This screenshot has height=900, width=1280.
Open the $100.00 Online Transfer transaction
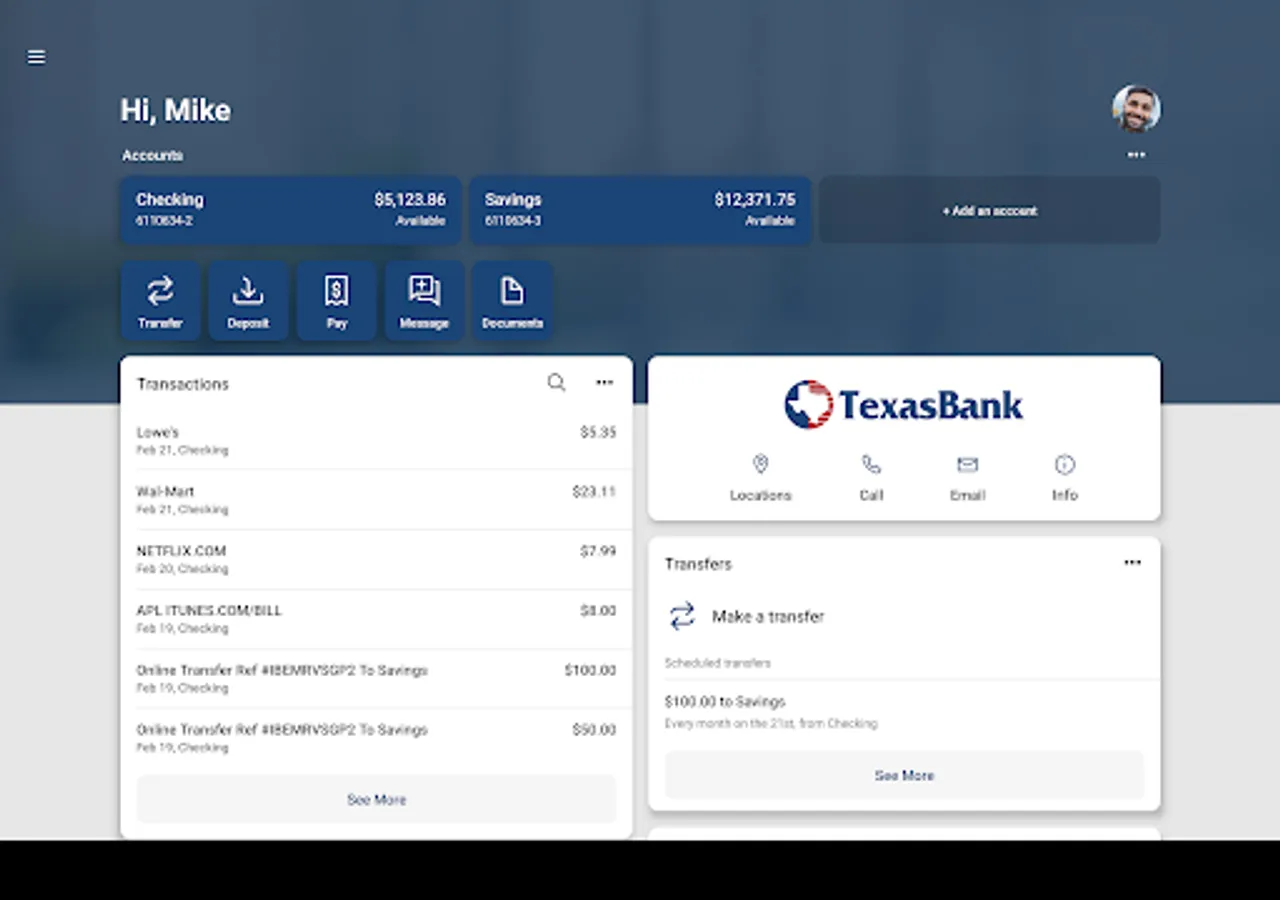pos(376,678)
